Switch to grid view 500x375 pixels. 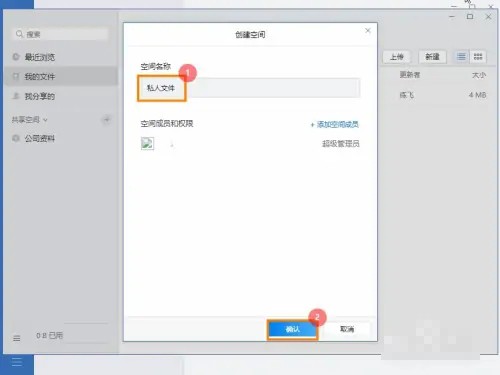click(478, 57)
